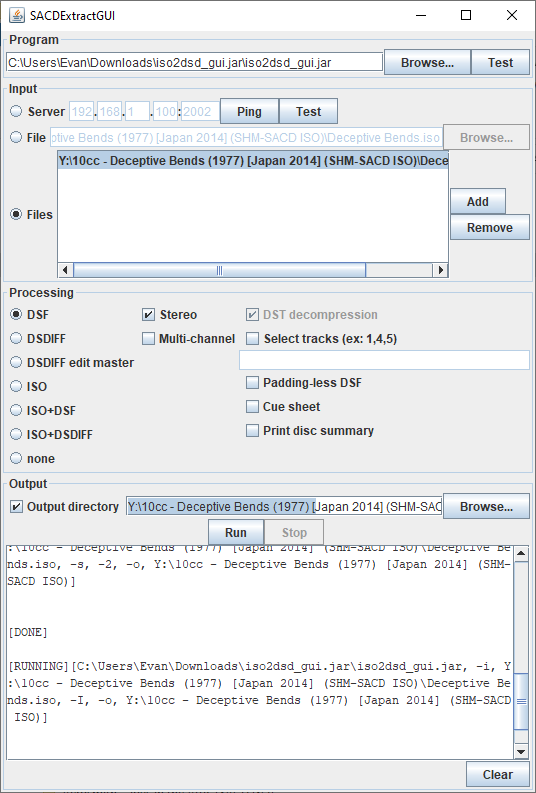Remove the selected ISO from files list
Viewport: 536px width, 793px height.
click(x=489, y=228)
